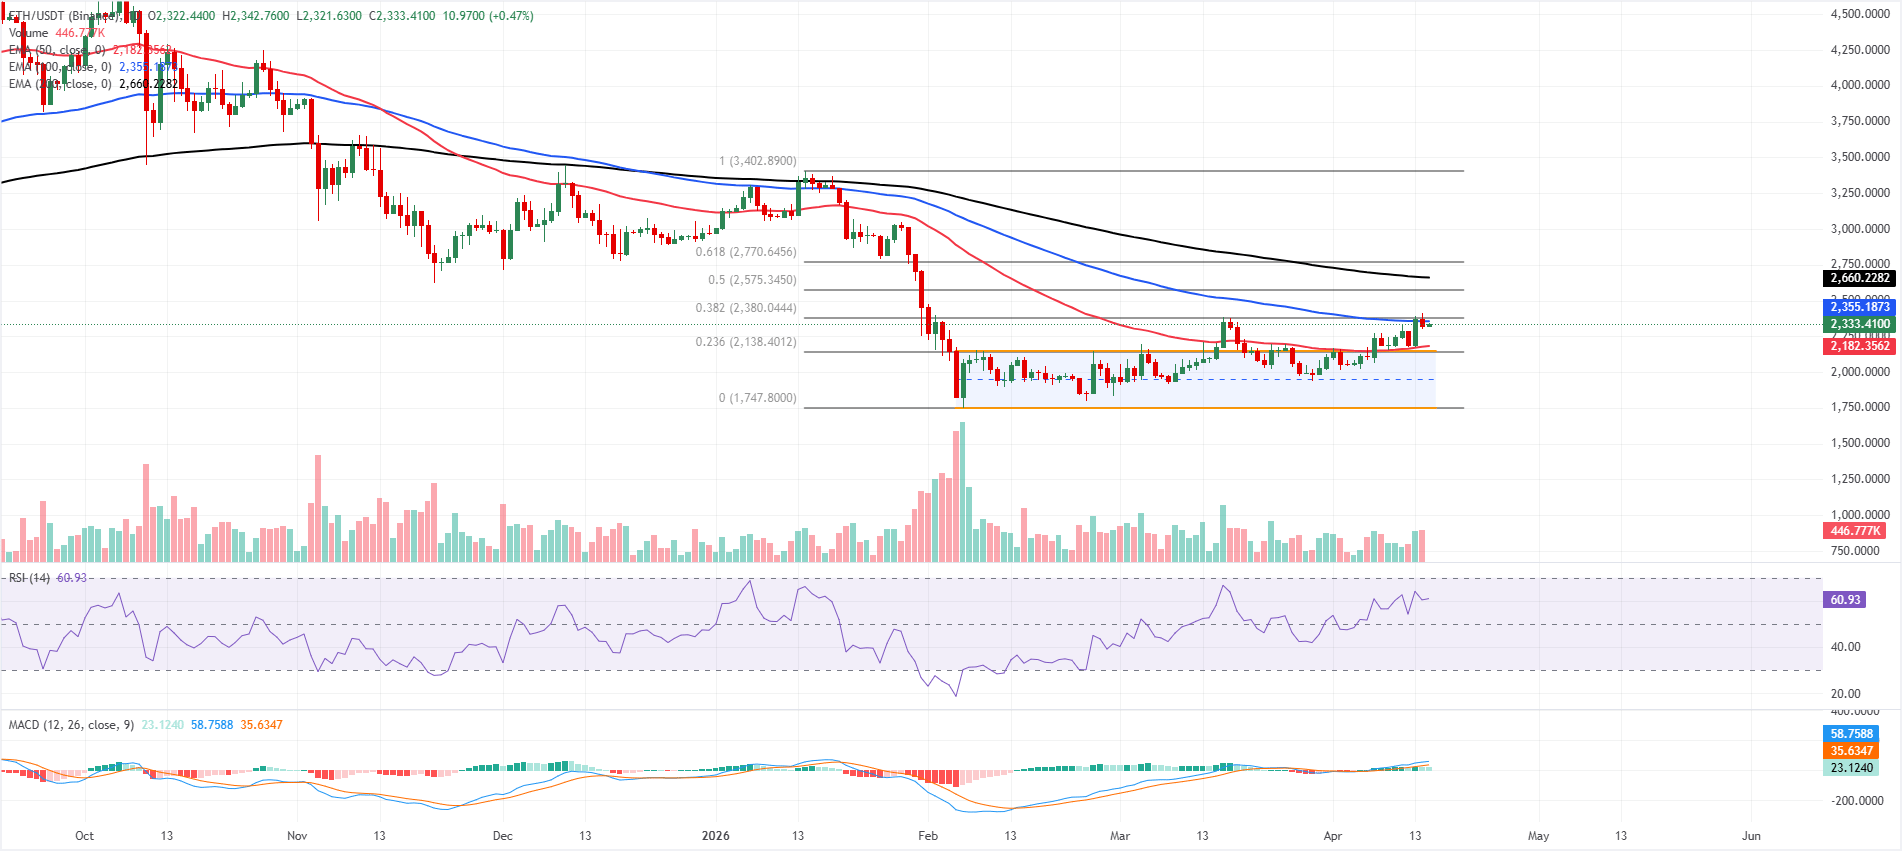The width and height of the screenshot is (1902, 851).
Task: Click the purple 60.93 RSI value tag
Action: (x=1845, y=600)
